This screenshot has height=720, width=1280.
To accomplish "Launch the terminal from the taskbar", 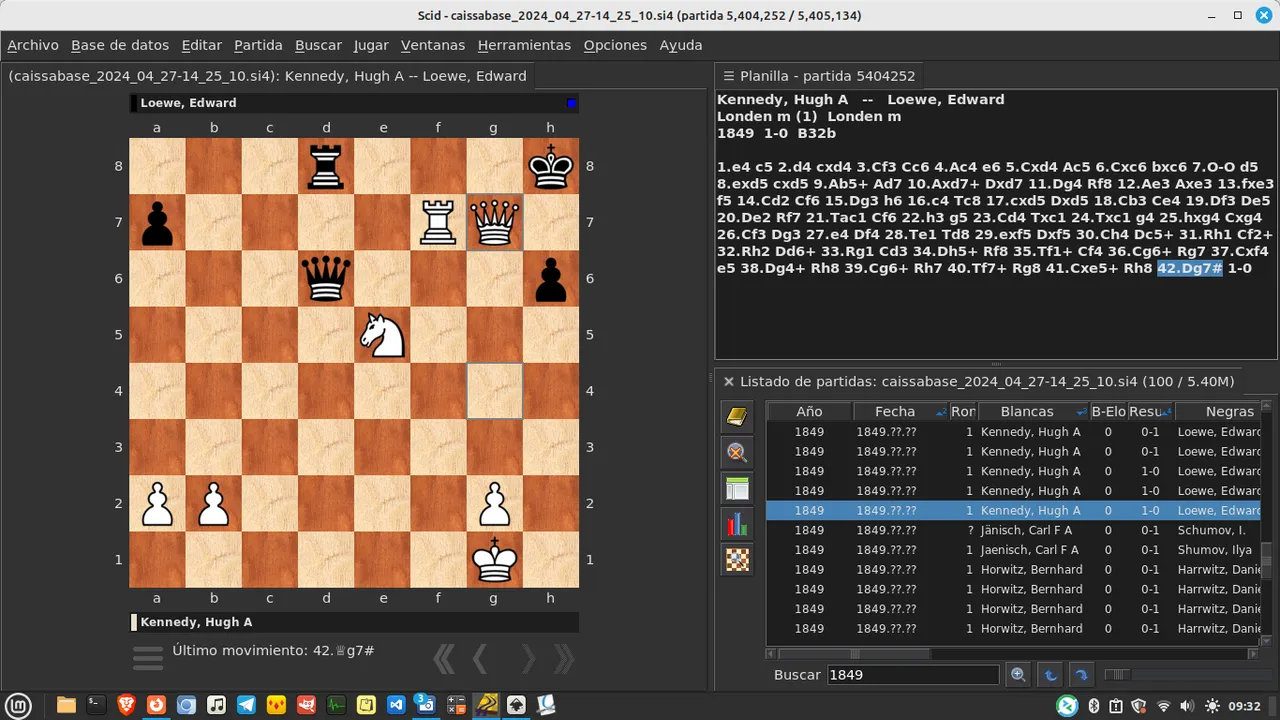I will click(x=96, y=705).
